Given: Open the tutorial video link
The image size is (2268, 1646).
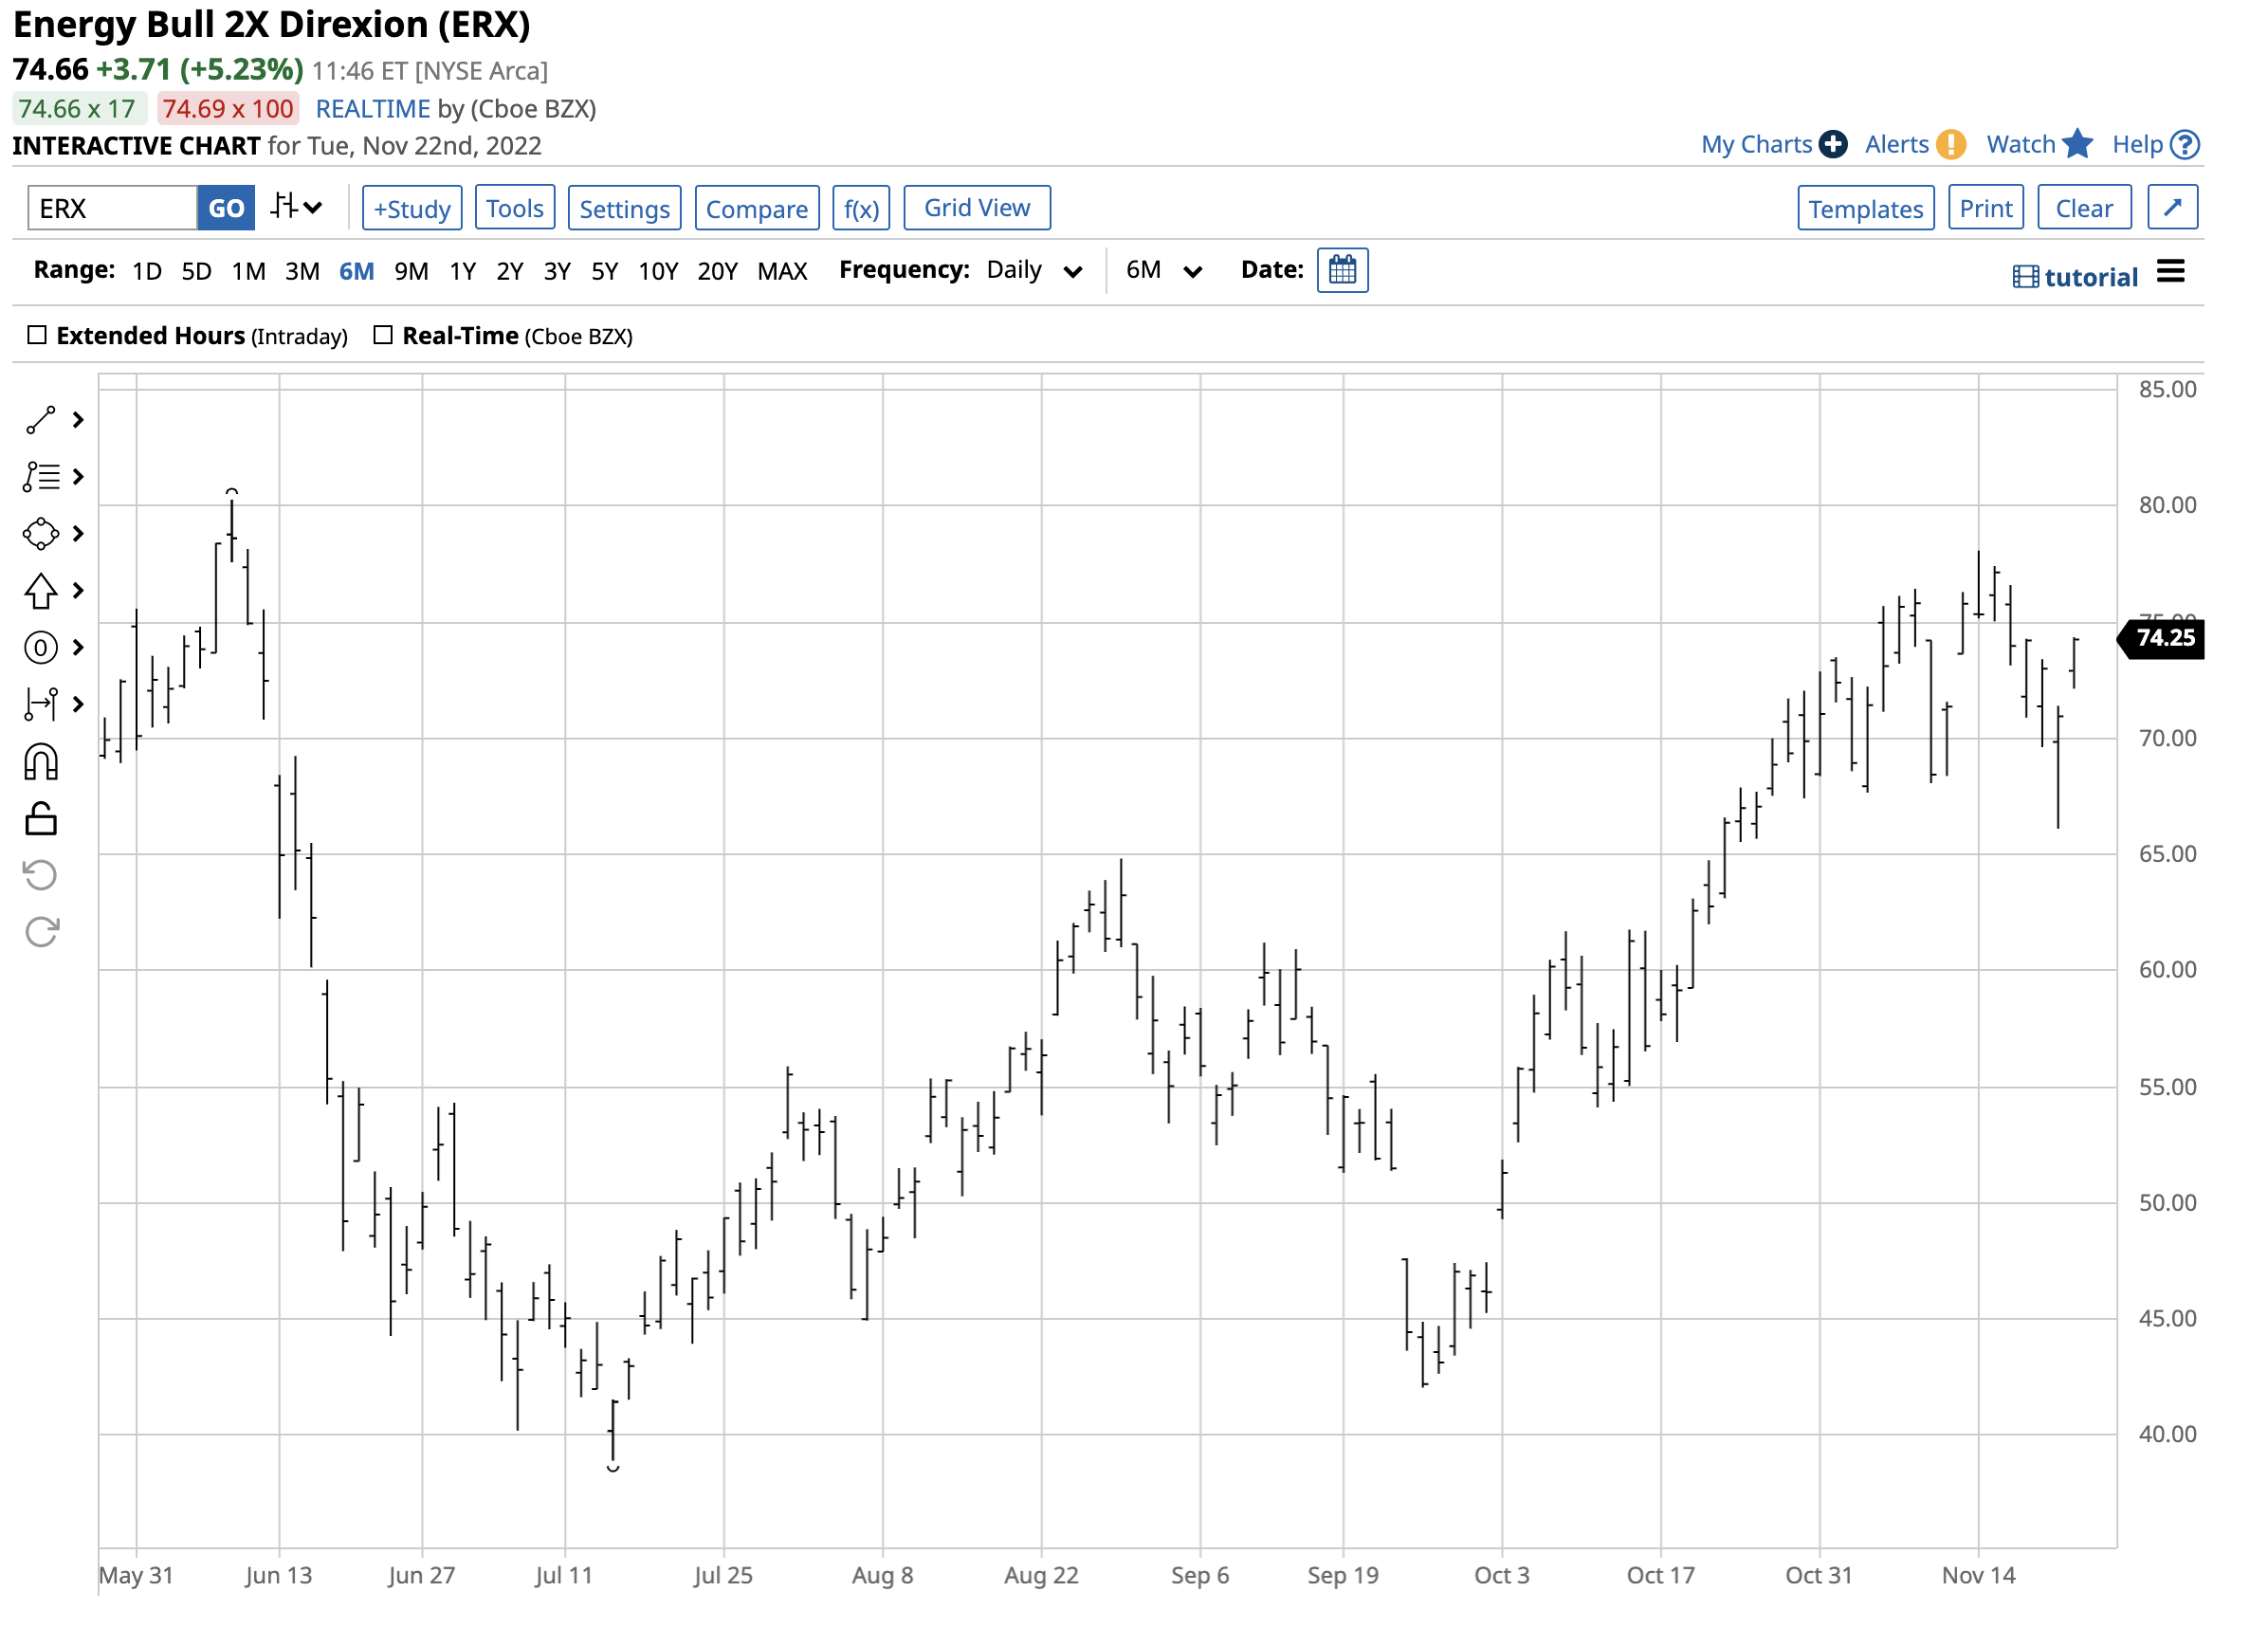Looking at the screenshot, I should click(x=2076, y=277).
